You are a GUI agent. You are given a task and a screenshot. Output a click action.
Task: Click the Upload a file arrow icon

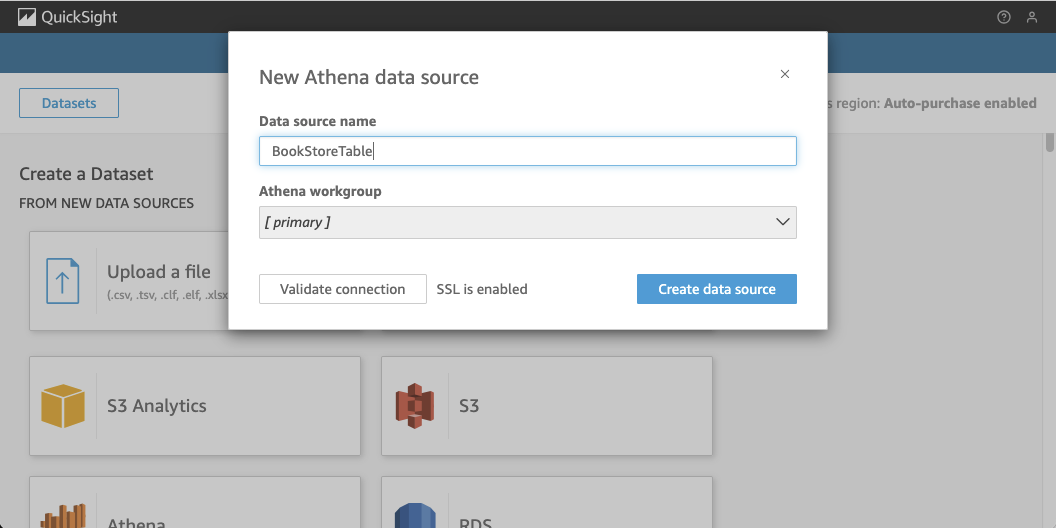(x=63, y=281)
